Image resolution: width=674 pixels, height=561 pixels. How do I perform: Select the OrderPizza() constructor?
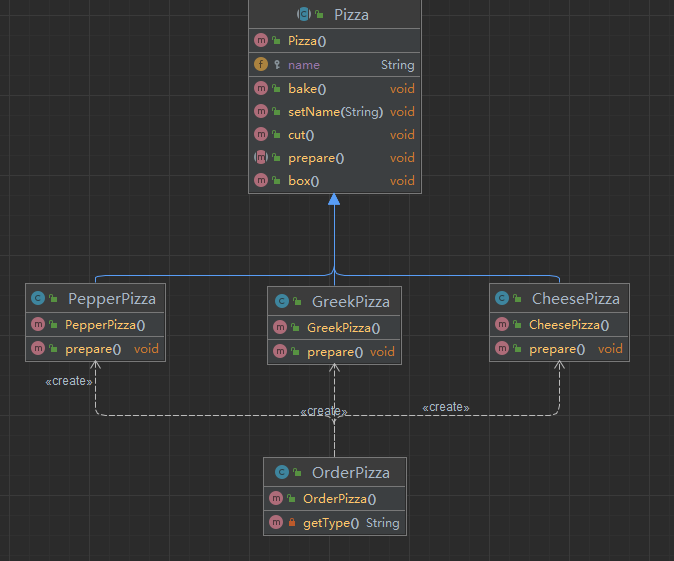pos(335,499)
